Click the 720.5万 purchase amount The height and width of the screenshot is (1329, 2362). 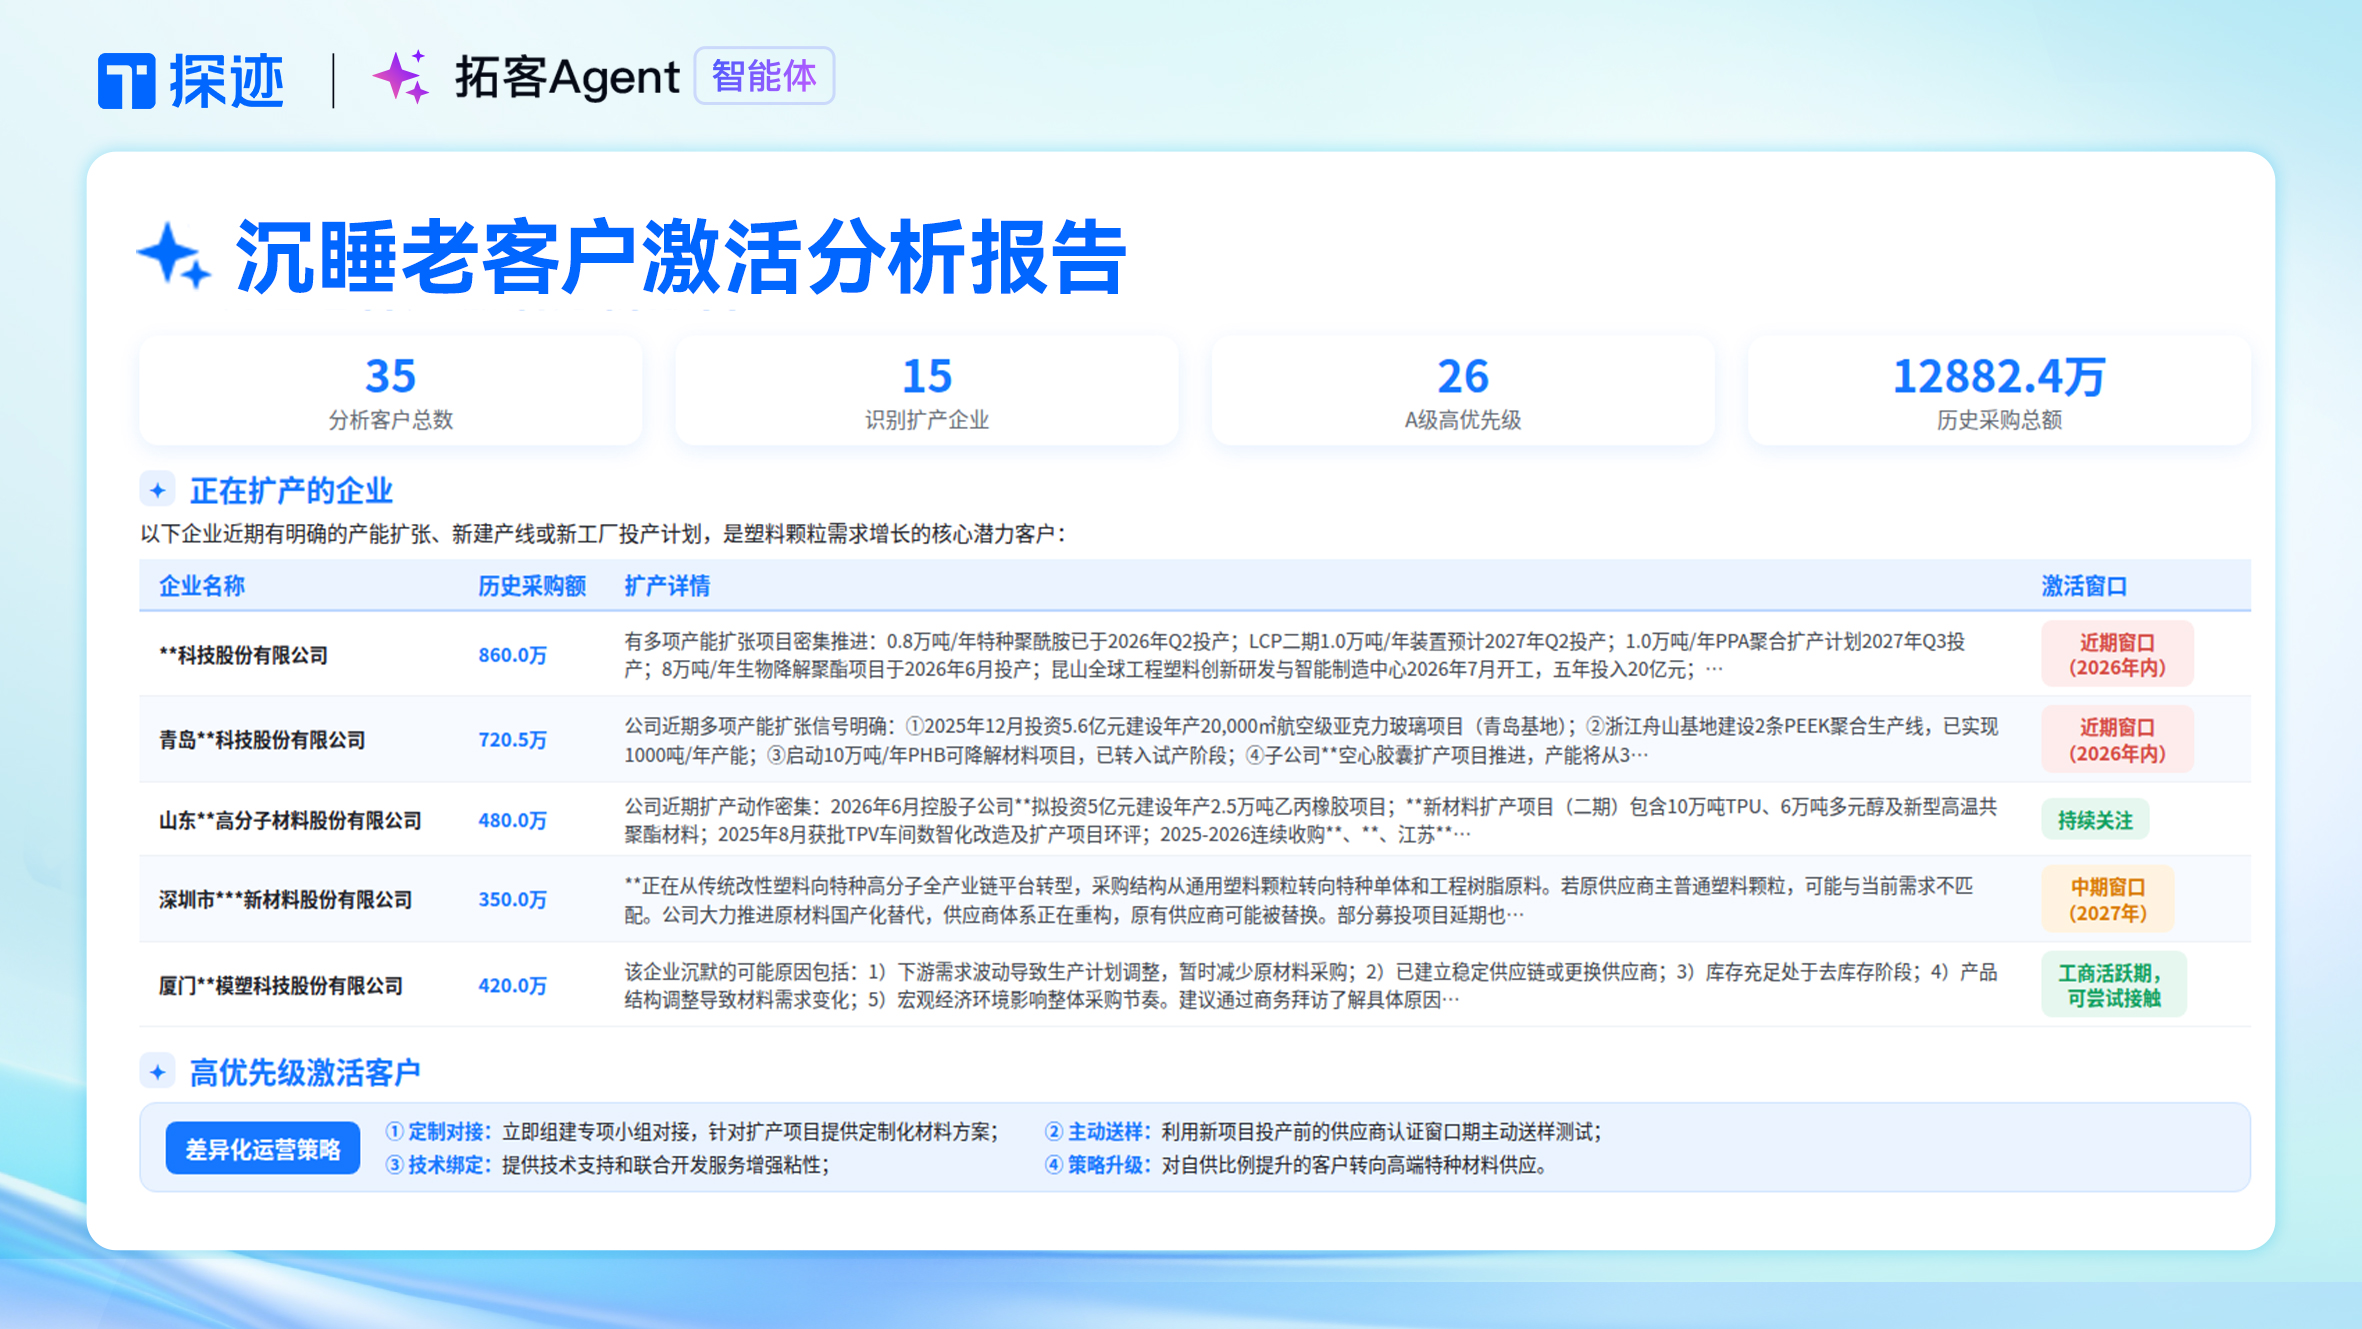point(512,740)
